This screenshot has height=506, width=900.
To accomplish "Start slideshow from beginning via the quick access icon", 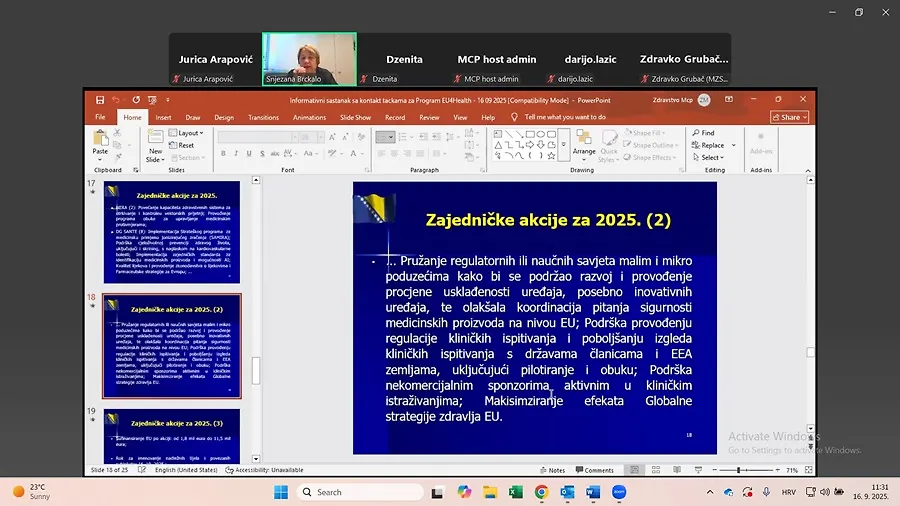I will 152,100.
